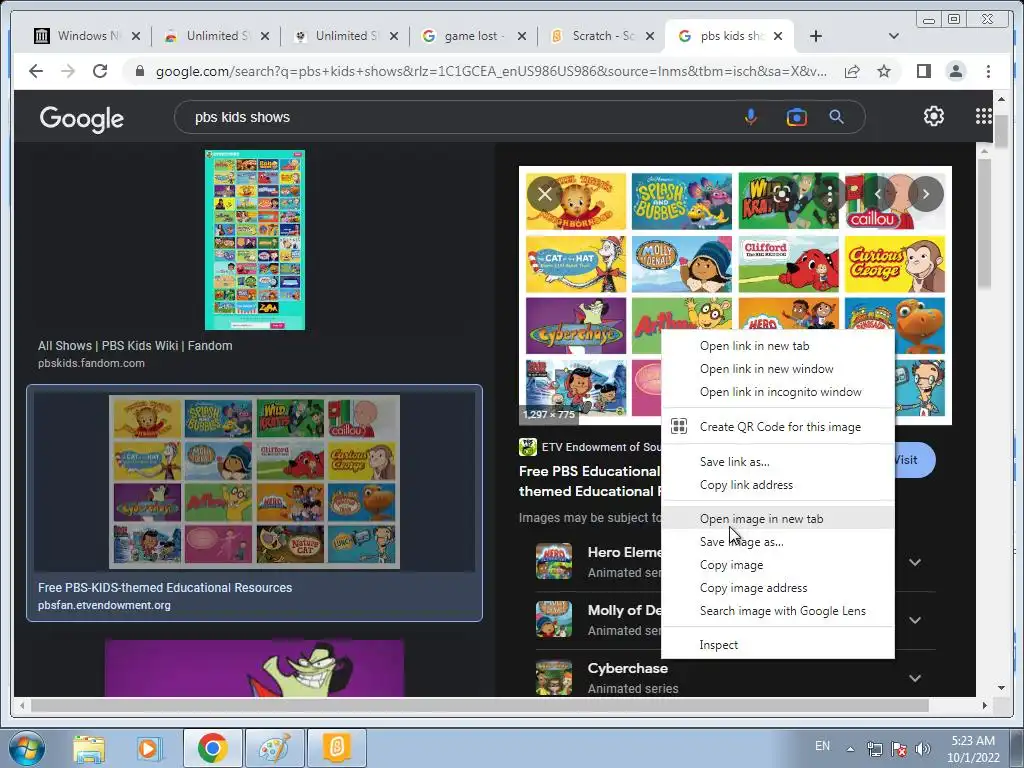Expand the Cyberchase entry
The height and width of the screenshot is (768, 1024).
coord(915,679)
